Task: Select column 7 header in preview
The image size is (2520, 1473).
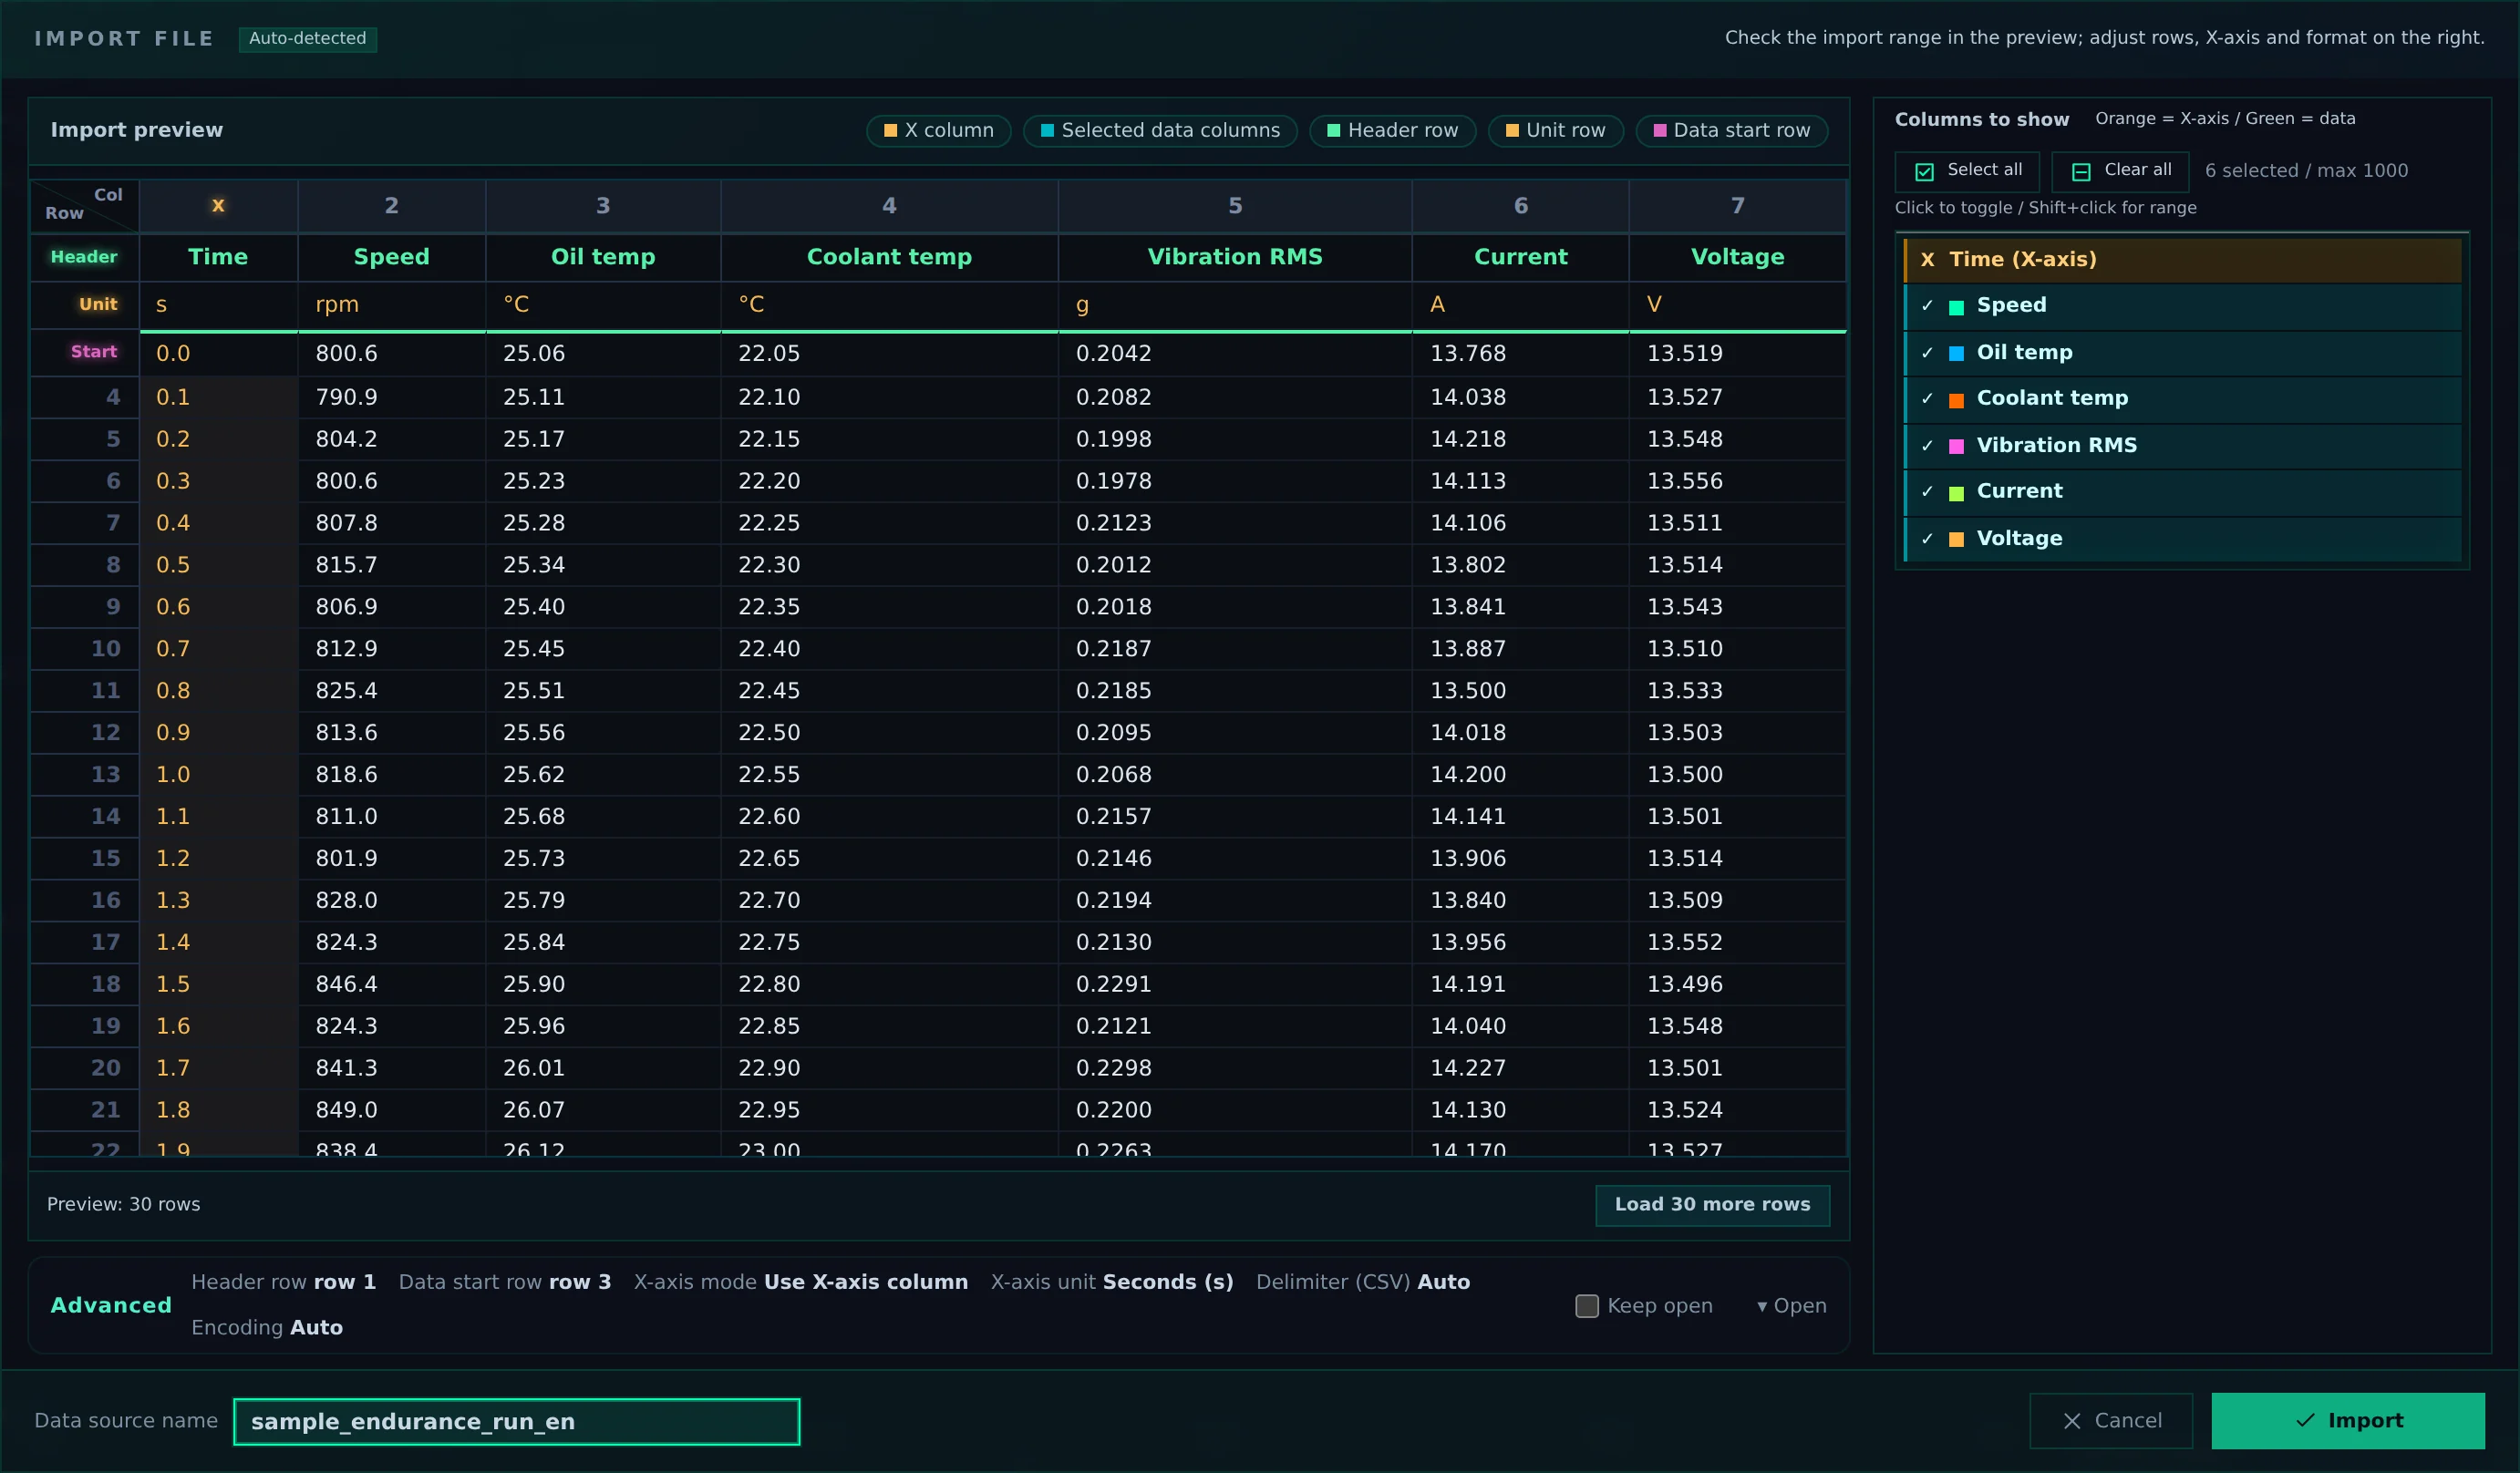Action: coord(1737,206)
